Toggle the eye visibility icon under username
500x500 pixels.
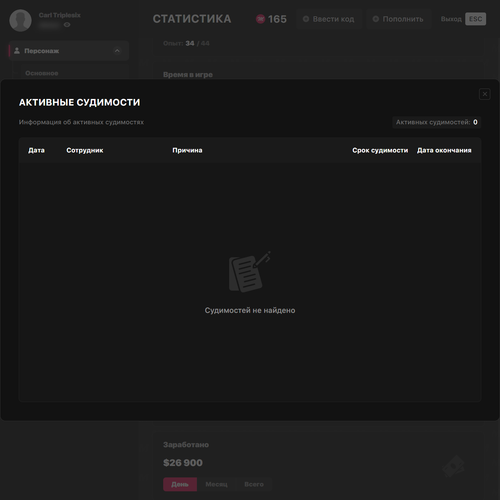67,25
